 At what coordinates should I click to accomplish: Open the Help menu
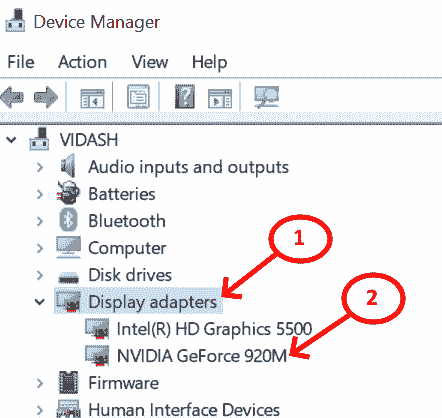coord(210,63)
